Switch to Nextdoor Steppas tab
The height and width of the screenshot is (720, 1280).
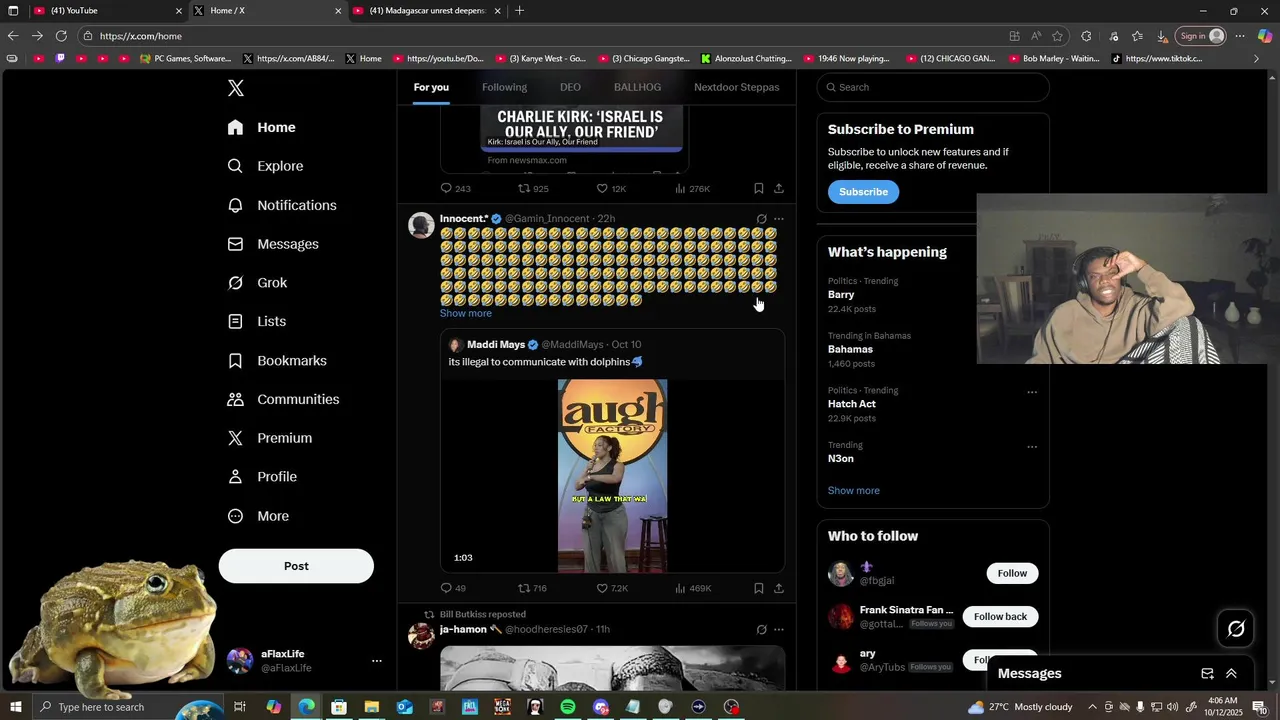point(737,87)
